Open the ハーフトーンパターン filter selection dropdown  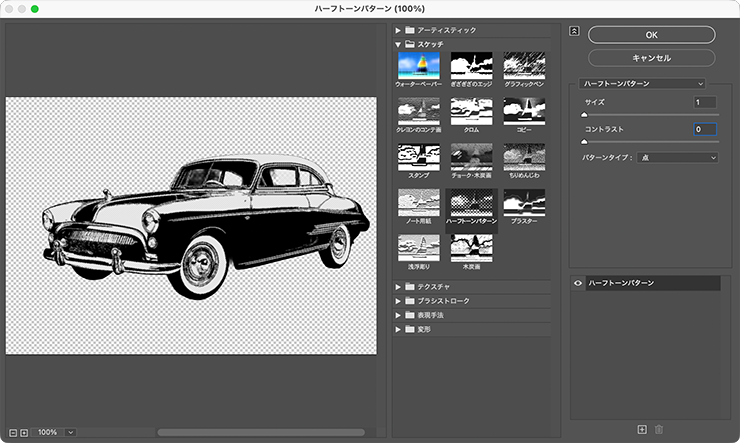point(644,84)
